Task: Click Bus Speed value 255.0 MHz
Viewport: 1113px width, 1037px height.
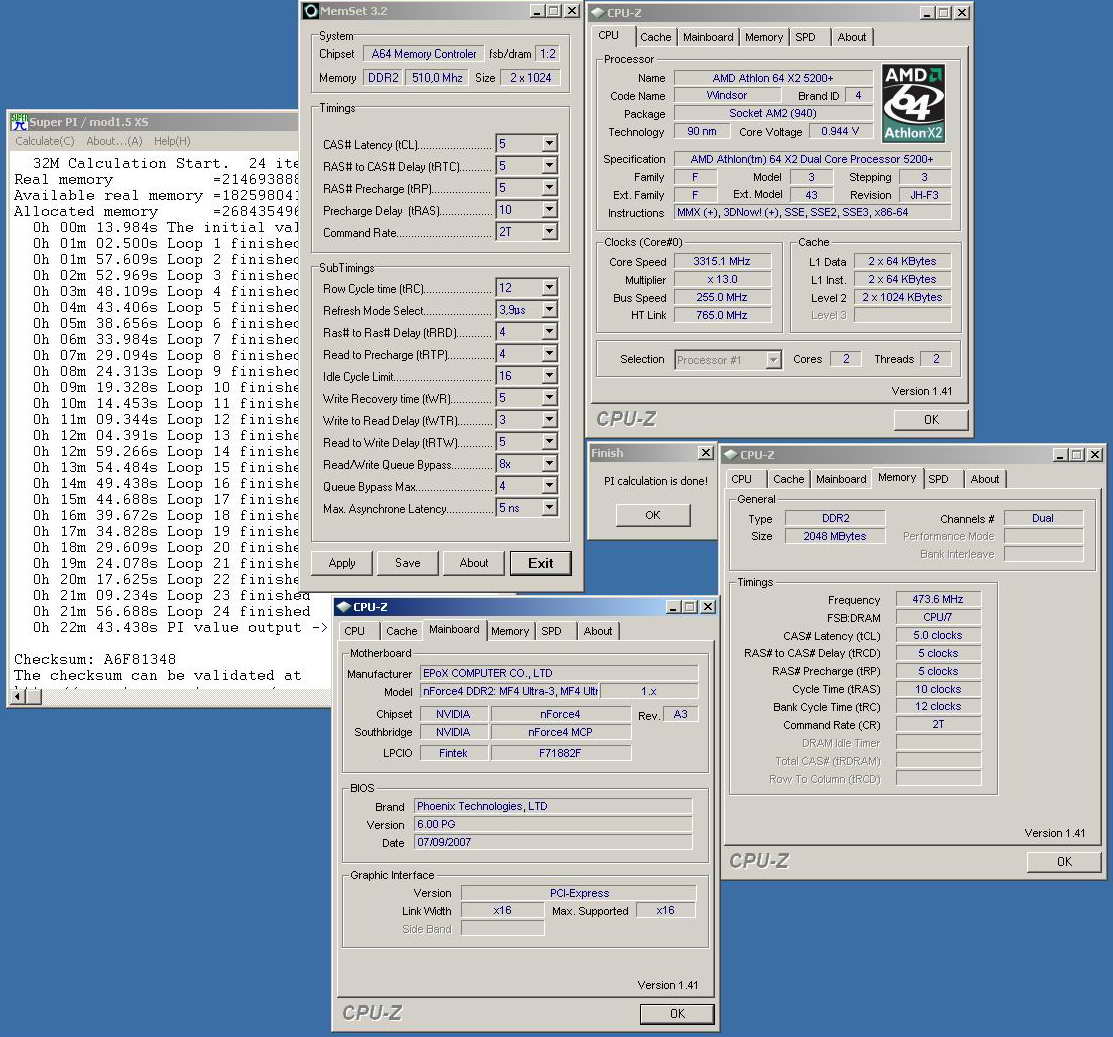Action: (722, 297)
